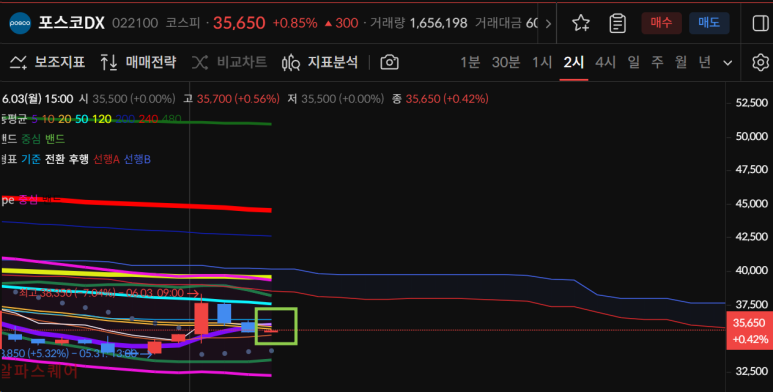Click 52,500 on the price axis

click(x=751, y=103)
